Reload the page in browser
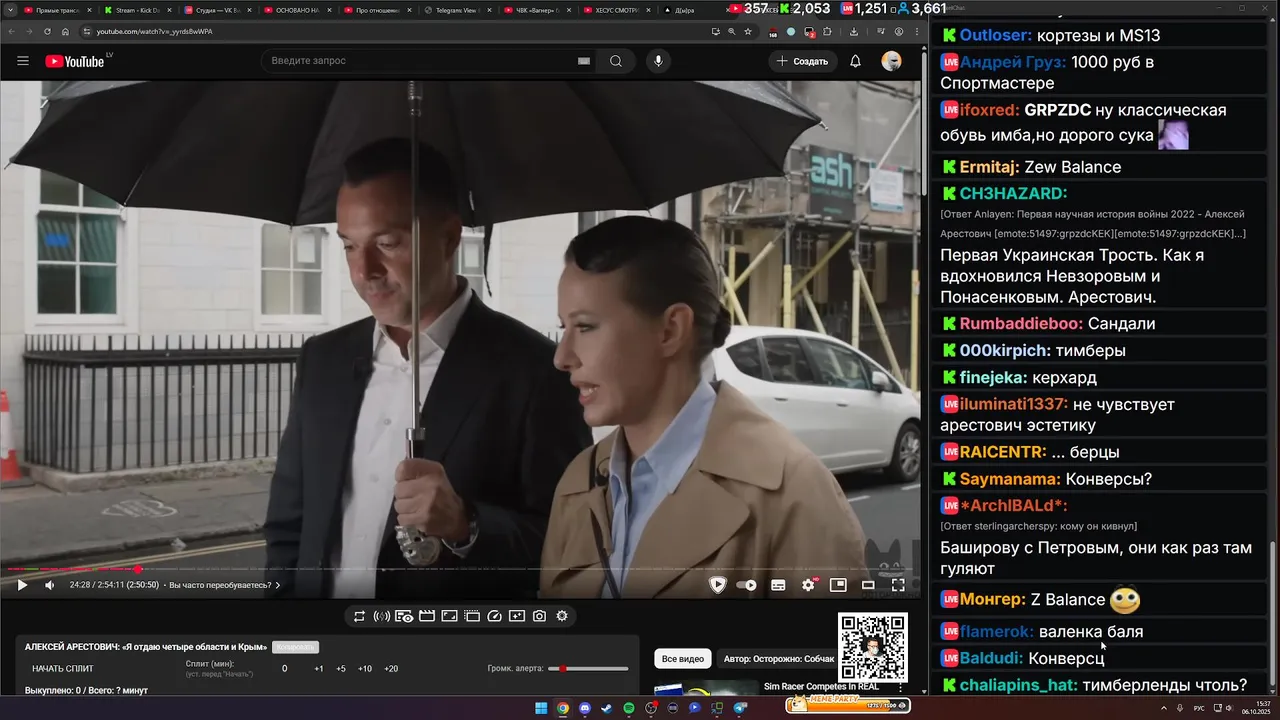Viewport: 1280px width, 720px height. (47, 31)
